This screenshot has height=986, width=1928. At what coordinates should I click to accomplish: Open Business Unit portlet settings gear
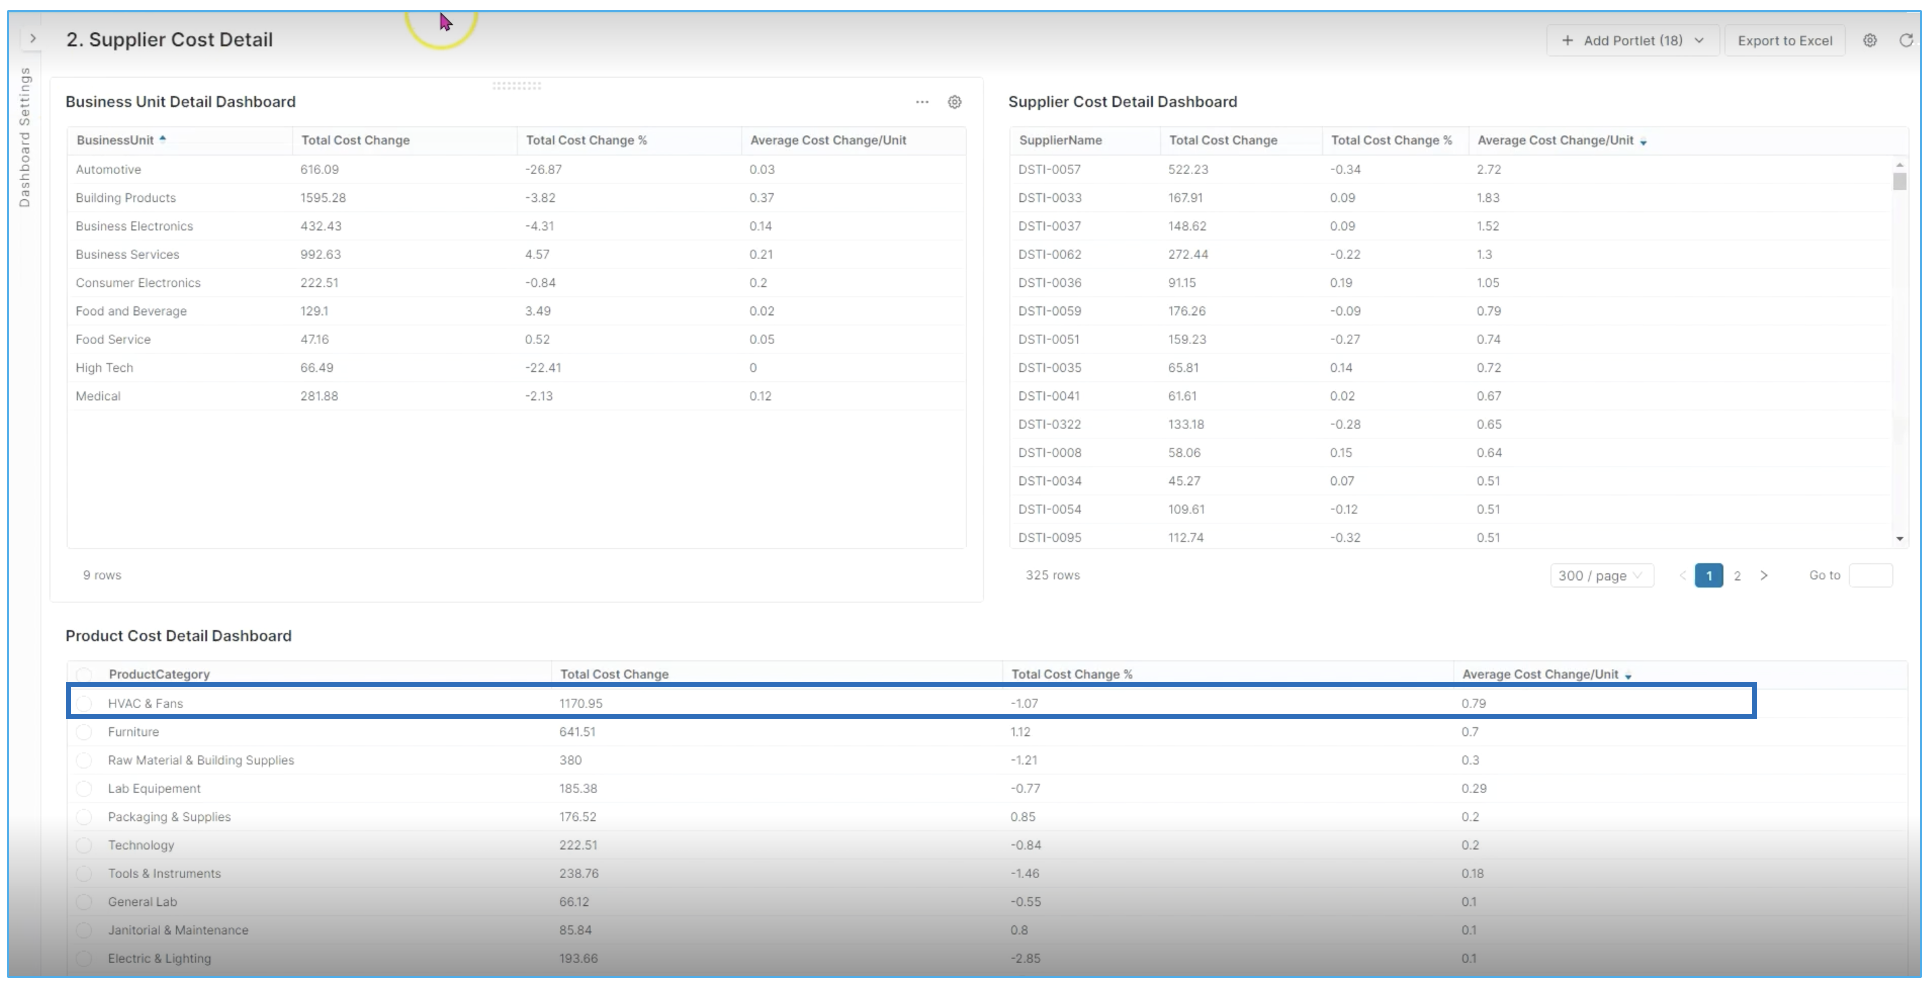(954, 102)
